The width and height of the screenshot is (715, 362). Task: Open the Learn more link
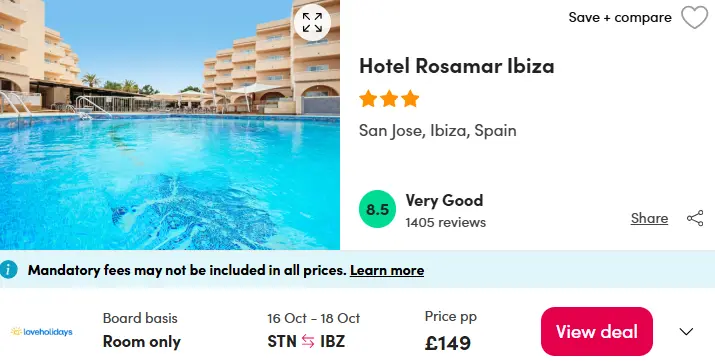click(387, 270)
